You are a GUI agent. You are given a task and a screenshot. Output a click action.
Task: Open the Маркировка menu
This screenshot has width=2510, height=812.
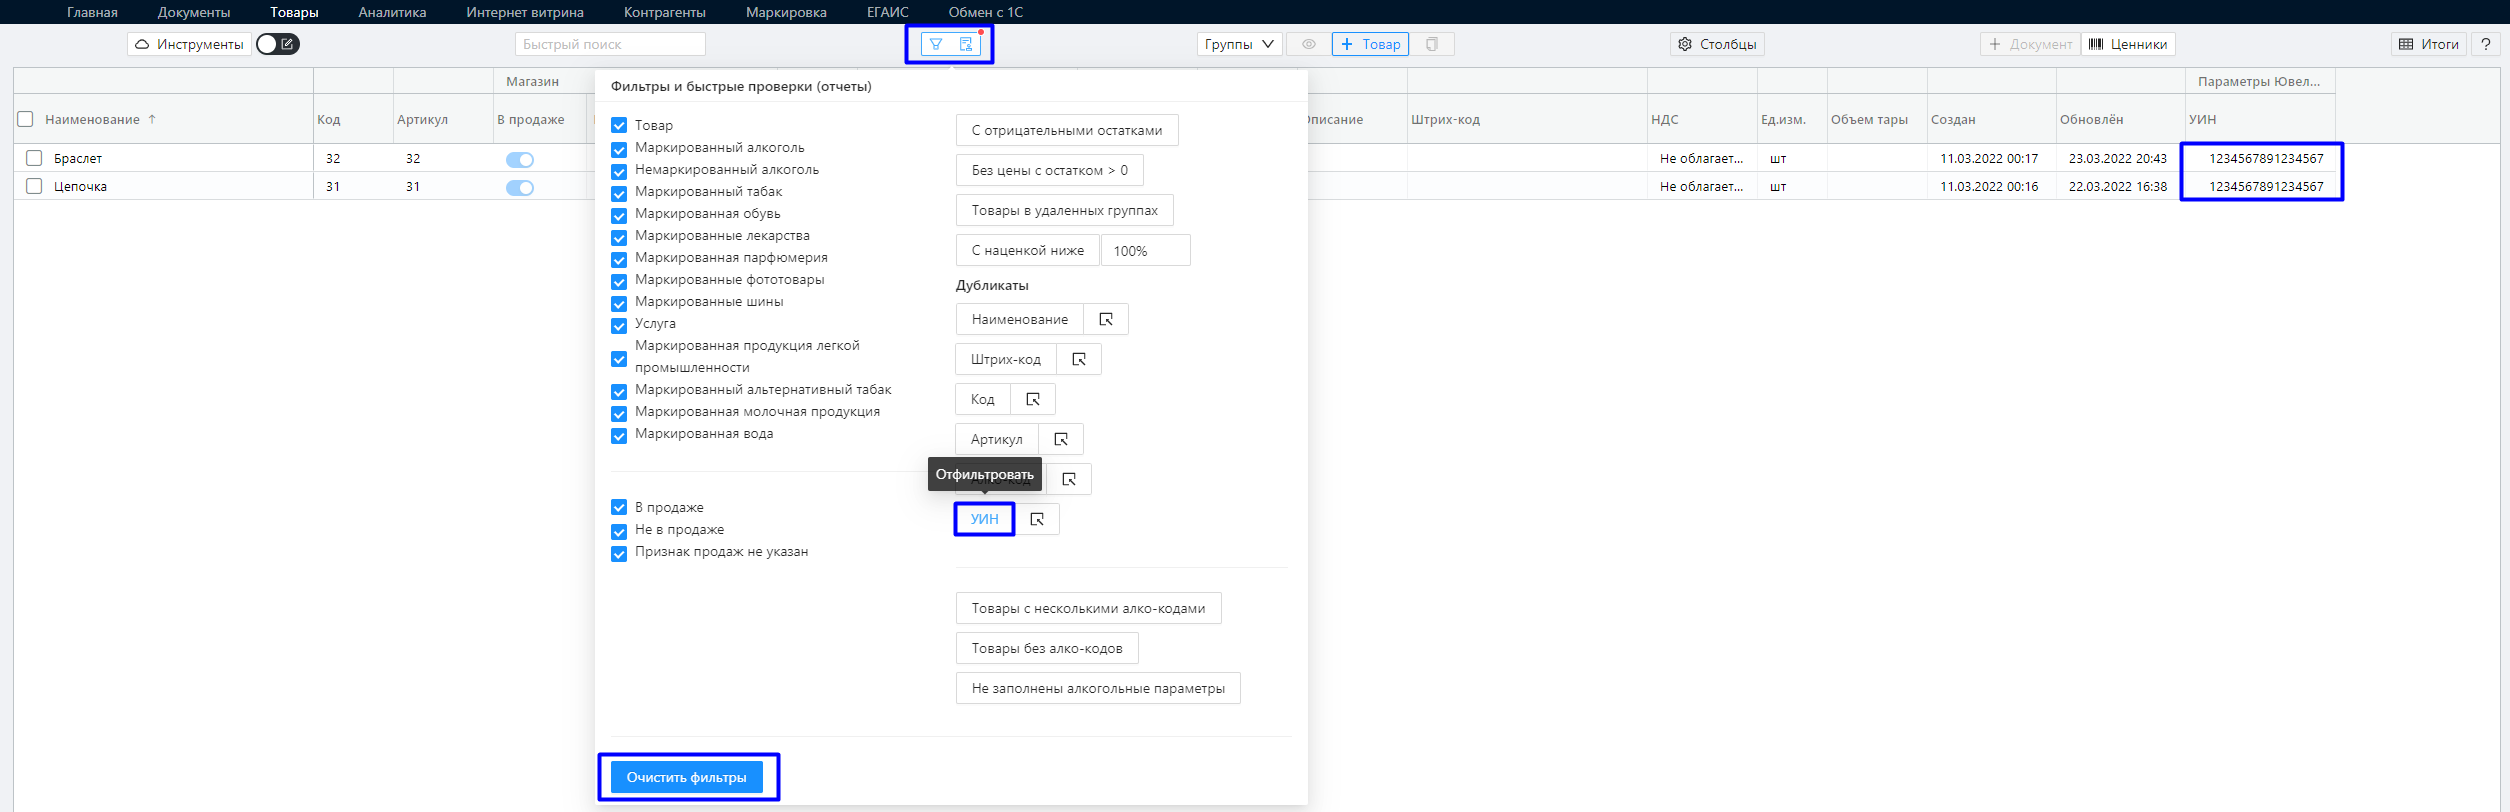click(786, 12)
